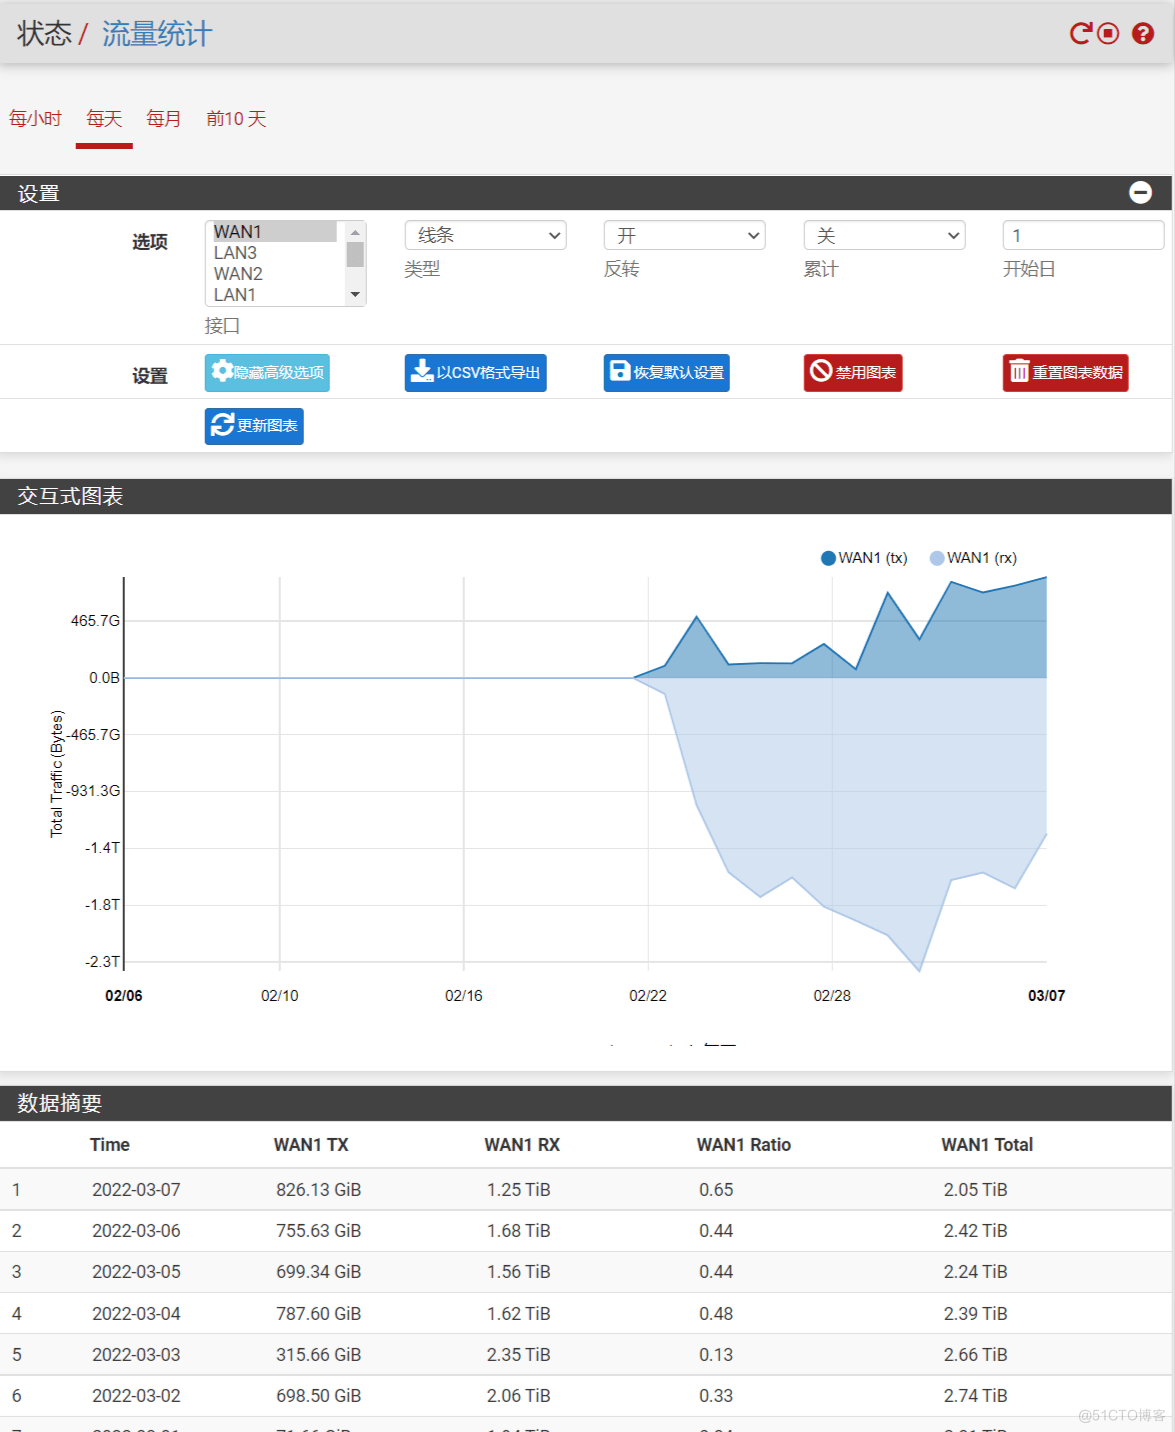This screenshot has height=1432, width=1175.
Task: Click the 2022-03-03 date cell
Action: pos(136,1355)
